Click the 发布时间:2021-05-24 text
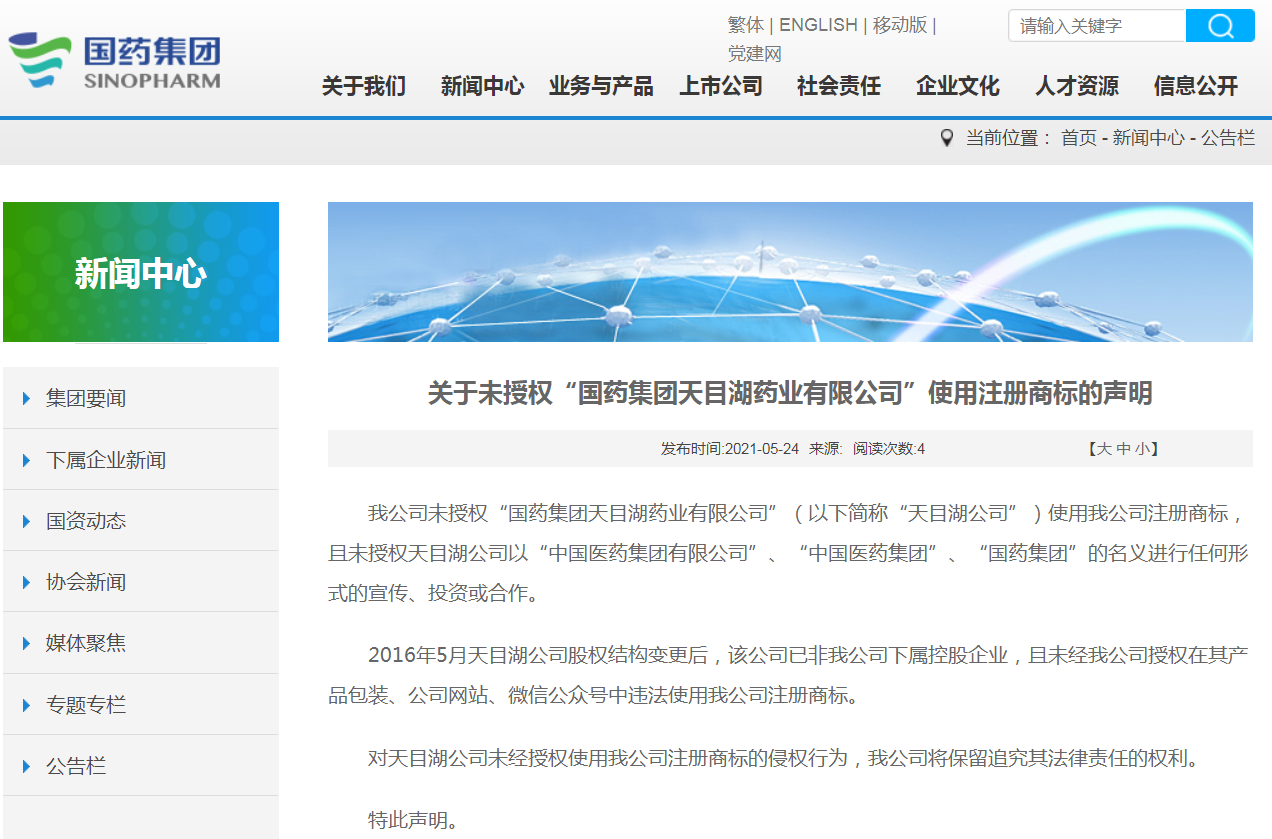 [x=730, y=449]
